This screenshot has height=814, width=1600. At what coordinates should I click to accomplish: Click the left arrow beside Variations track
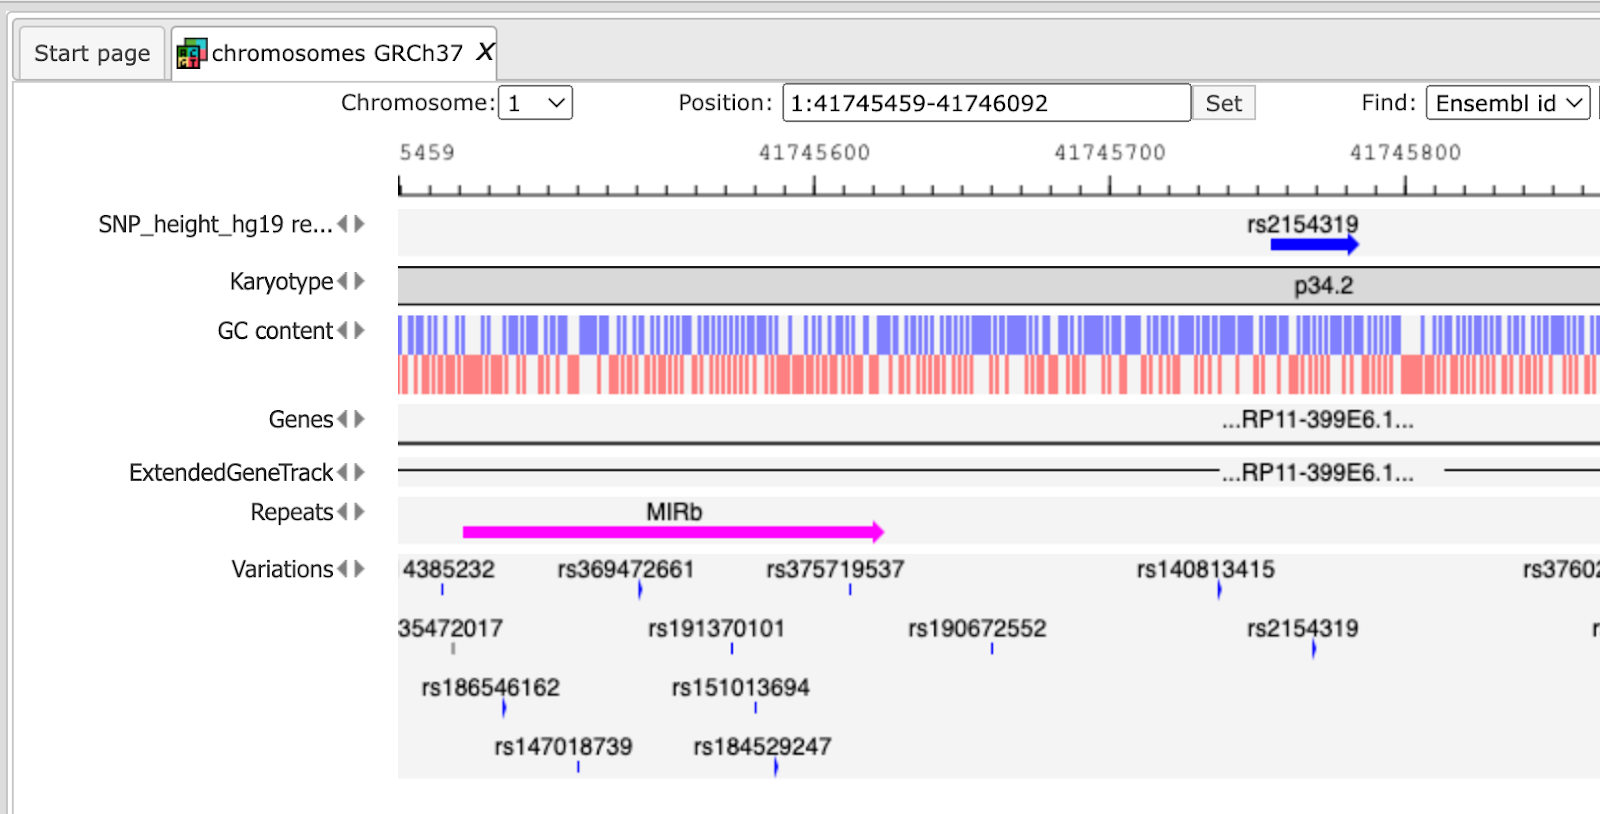pos(343,569)
